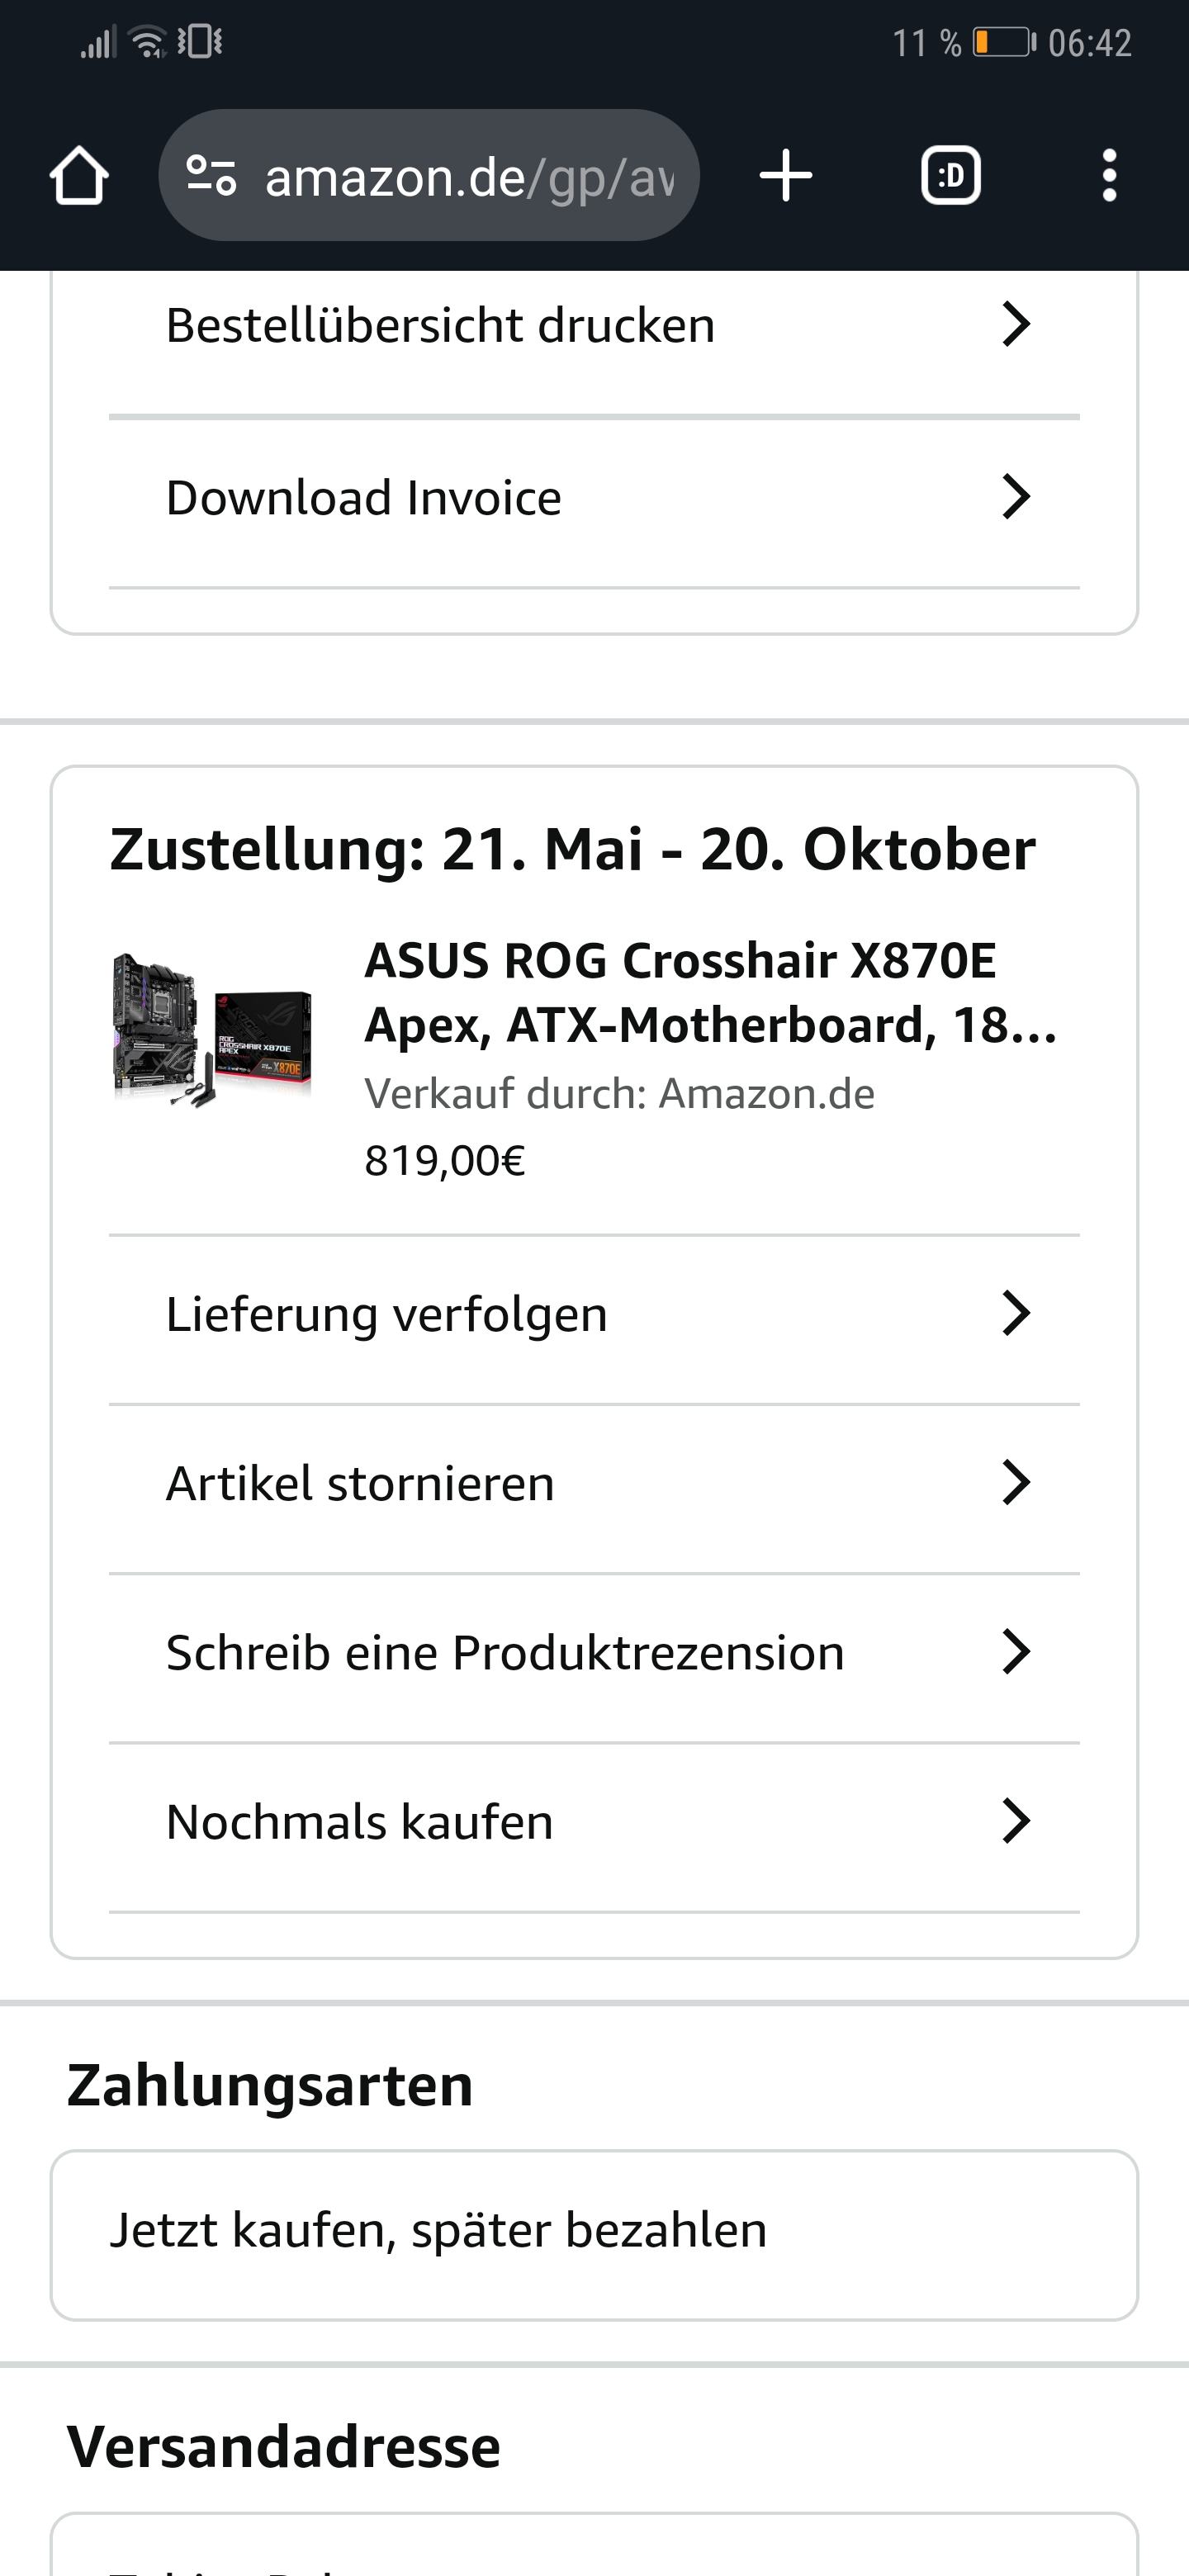The width and height of the screenshot is (1189, 2576).
Task: Open the browser three-dot menu
Action: [x=1108, y=176]
